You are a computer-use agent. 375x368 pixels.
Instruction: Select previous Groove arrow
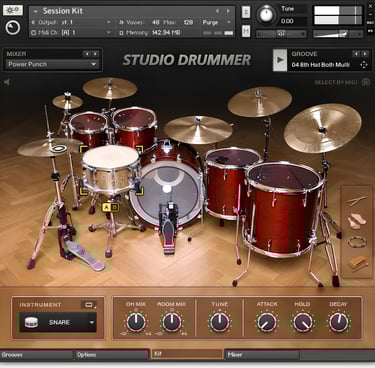tap(356, 54)
